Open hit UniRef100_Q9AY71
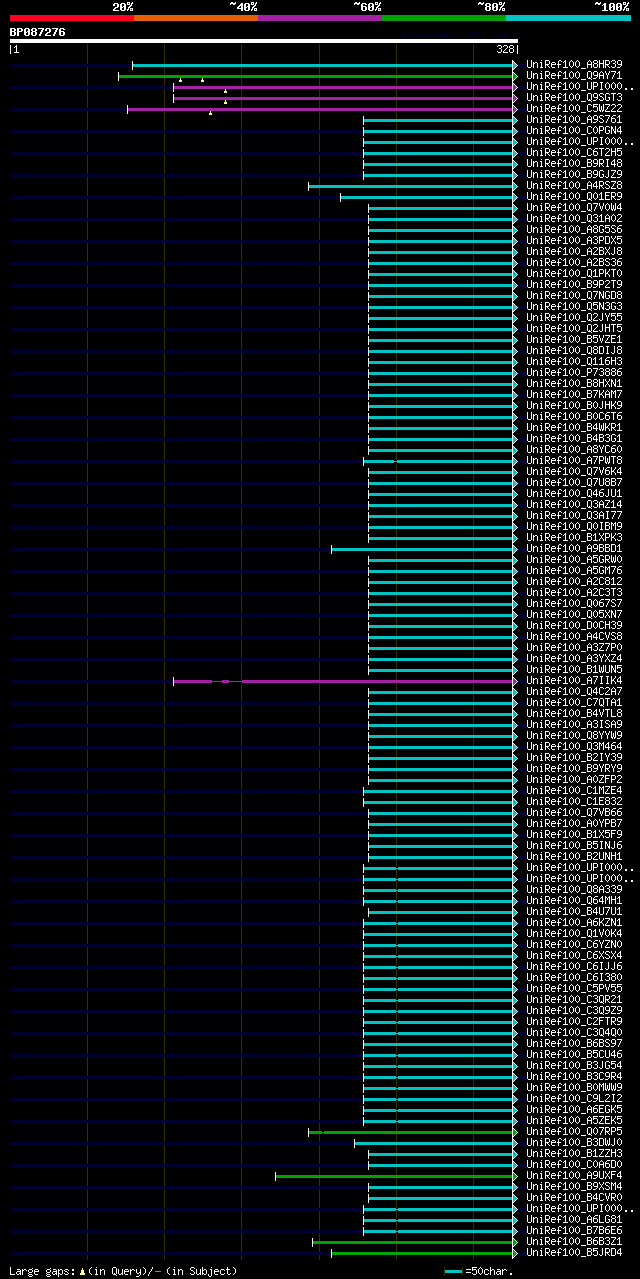The height and width of the screenshot is (1279, 640). [574, 75]
